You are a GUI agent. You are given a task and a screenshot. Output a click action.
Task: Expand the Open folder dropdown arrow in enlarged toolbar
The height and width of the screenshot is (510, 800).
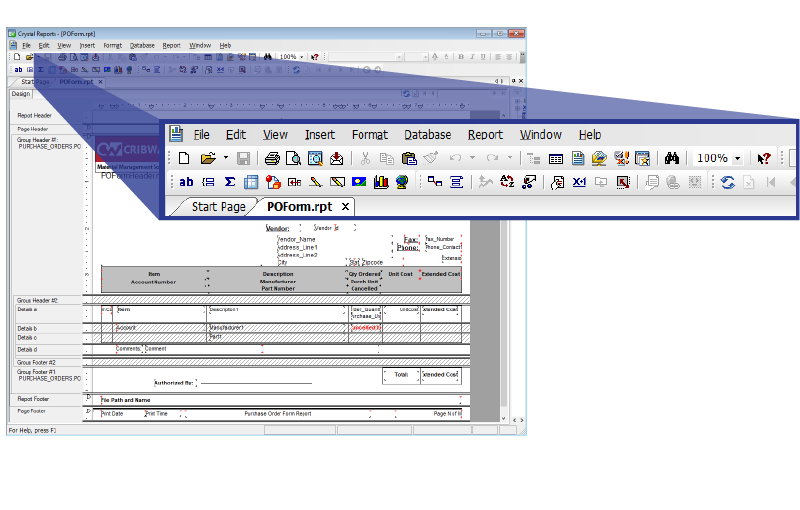point(226,158)
